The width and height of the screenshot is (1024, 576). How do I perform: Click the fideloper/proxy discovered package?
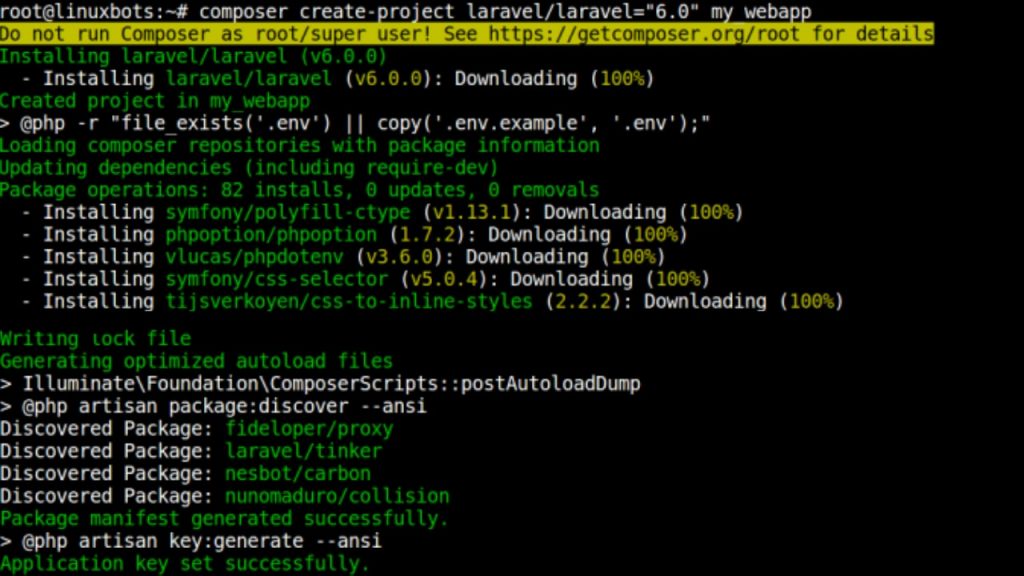pyautogui.click(x=309, y=428)
